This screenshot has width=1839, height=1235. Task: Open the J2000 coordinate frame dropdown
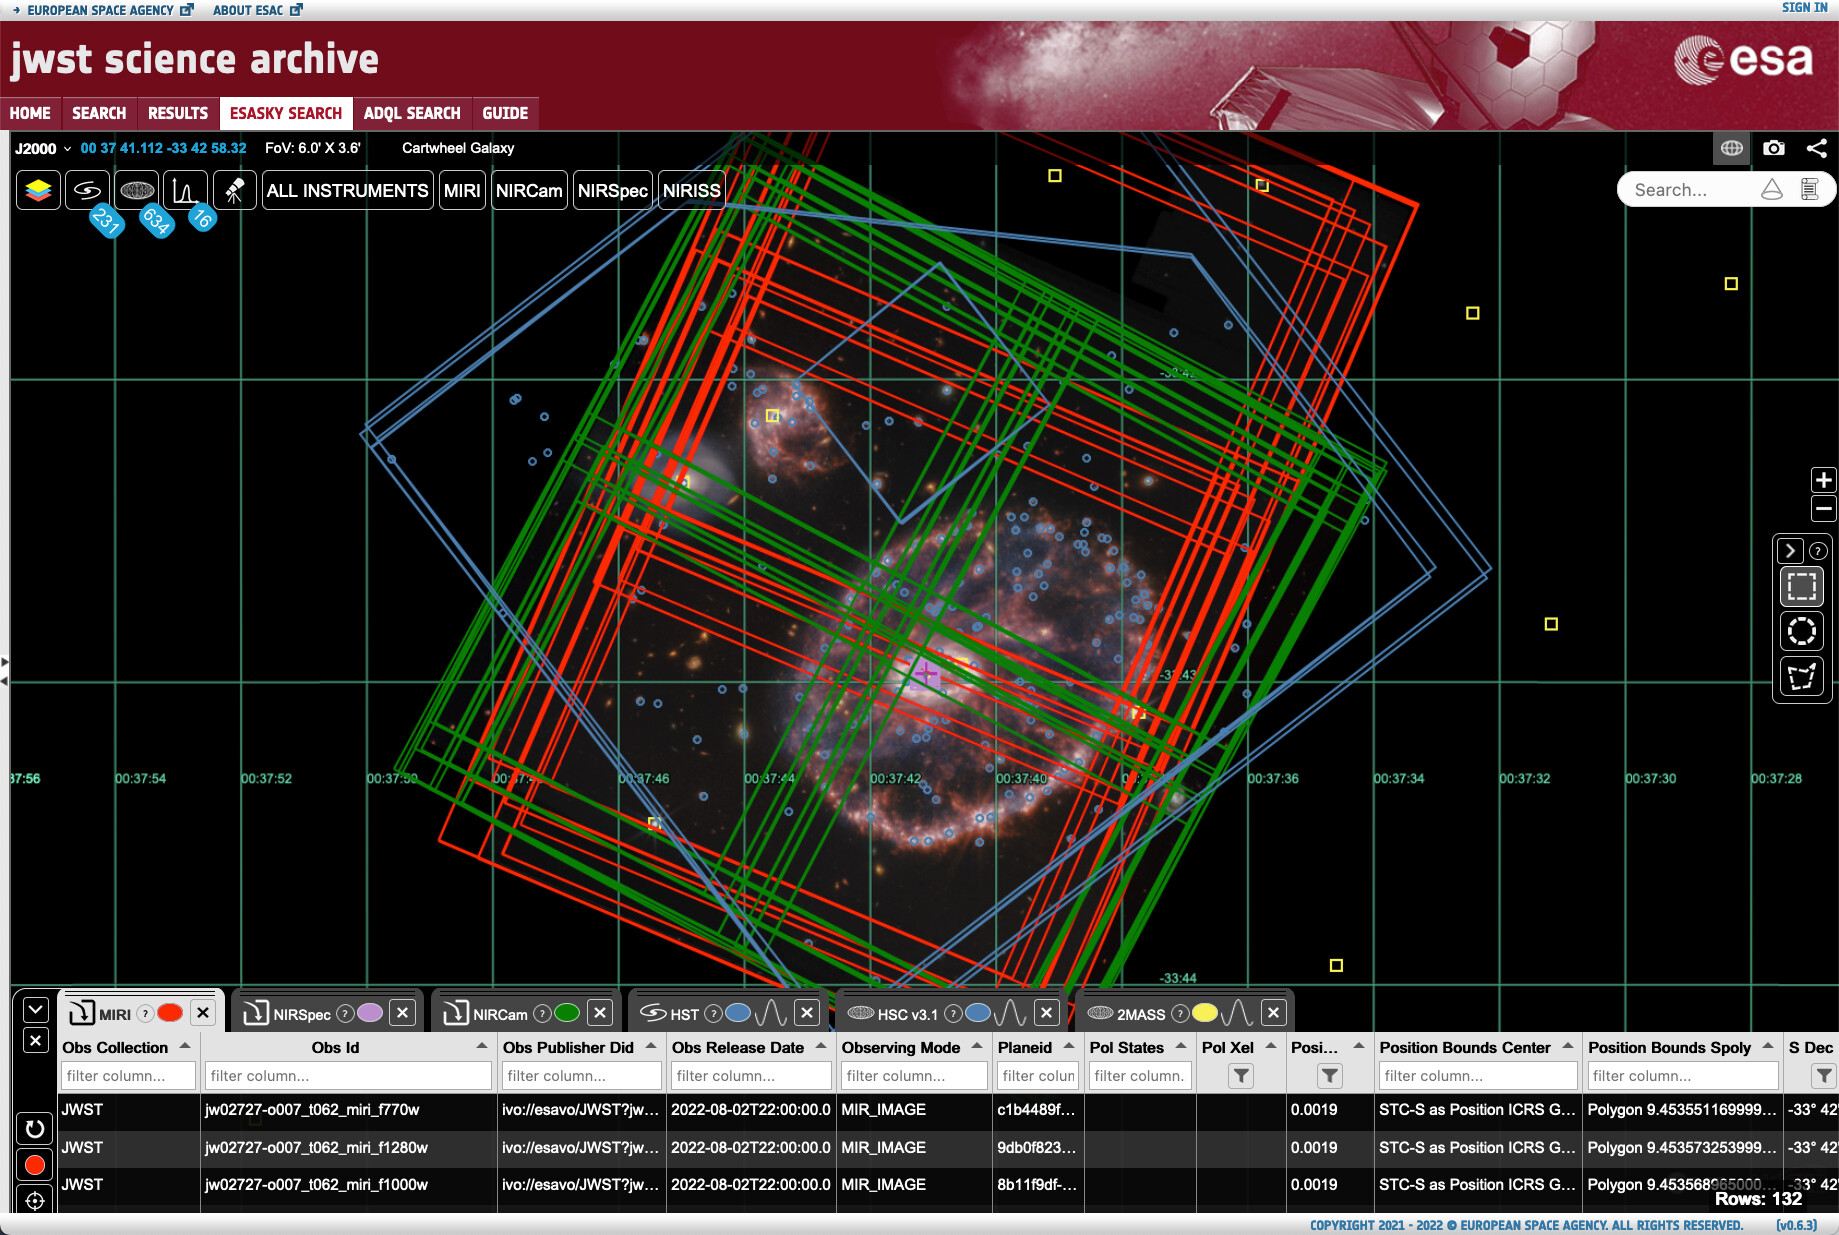(43, 148)
